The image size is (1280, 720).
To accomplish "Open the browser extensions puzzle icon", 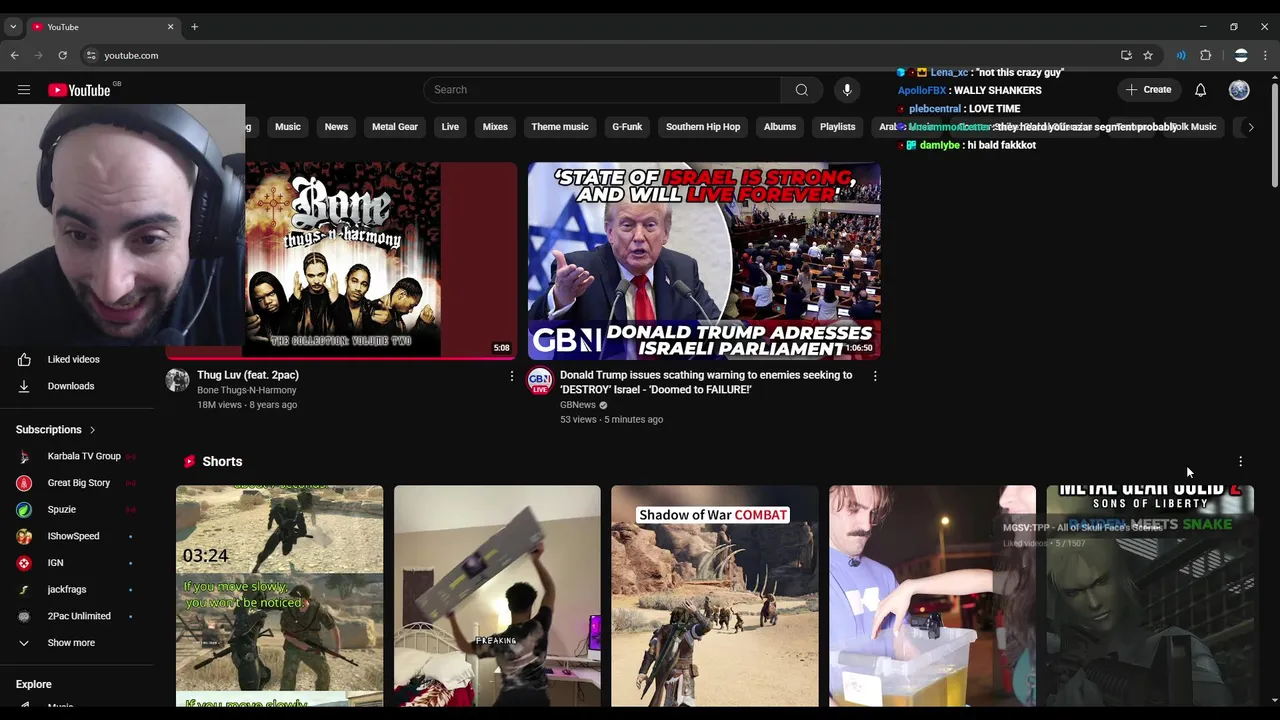I will tap(1206, 55).
